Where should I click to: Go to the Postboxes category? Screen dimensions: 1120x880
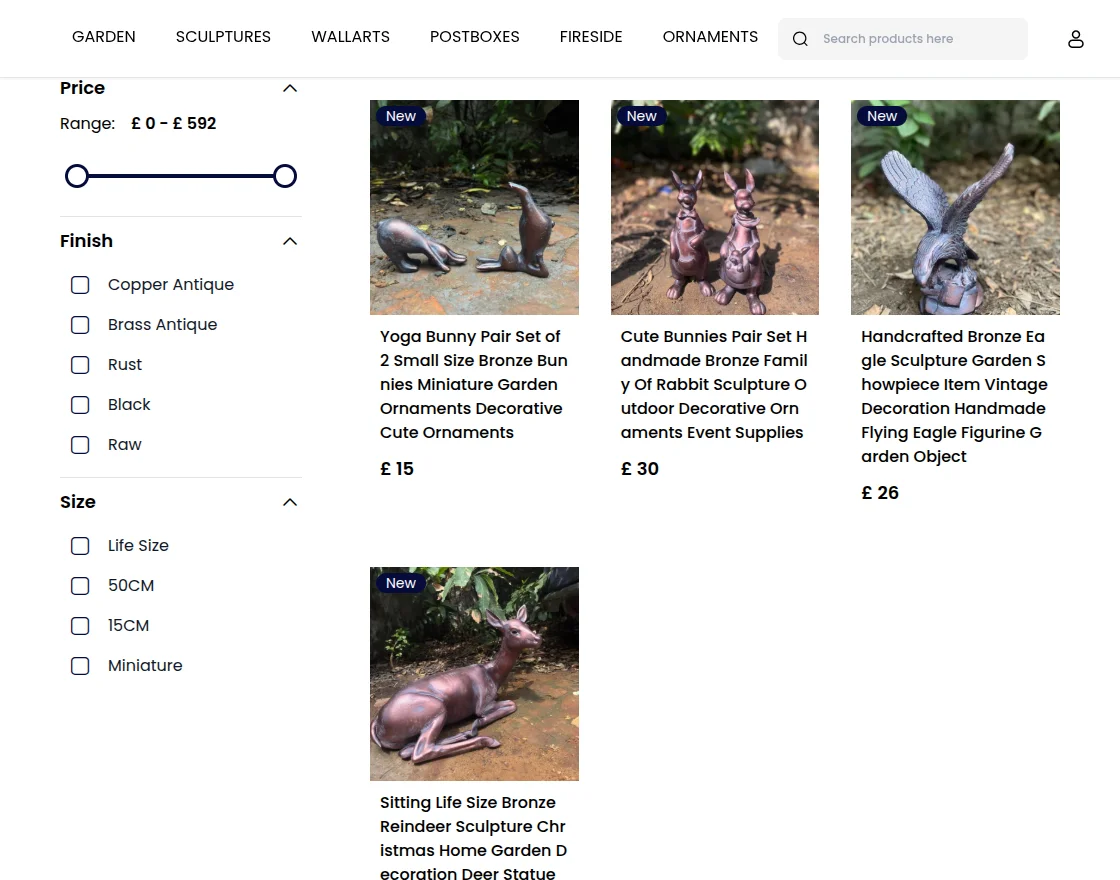tap(474, 37)
